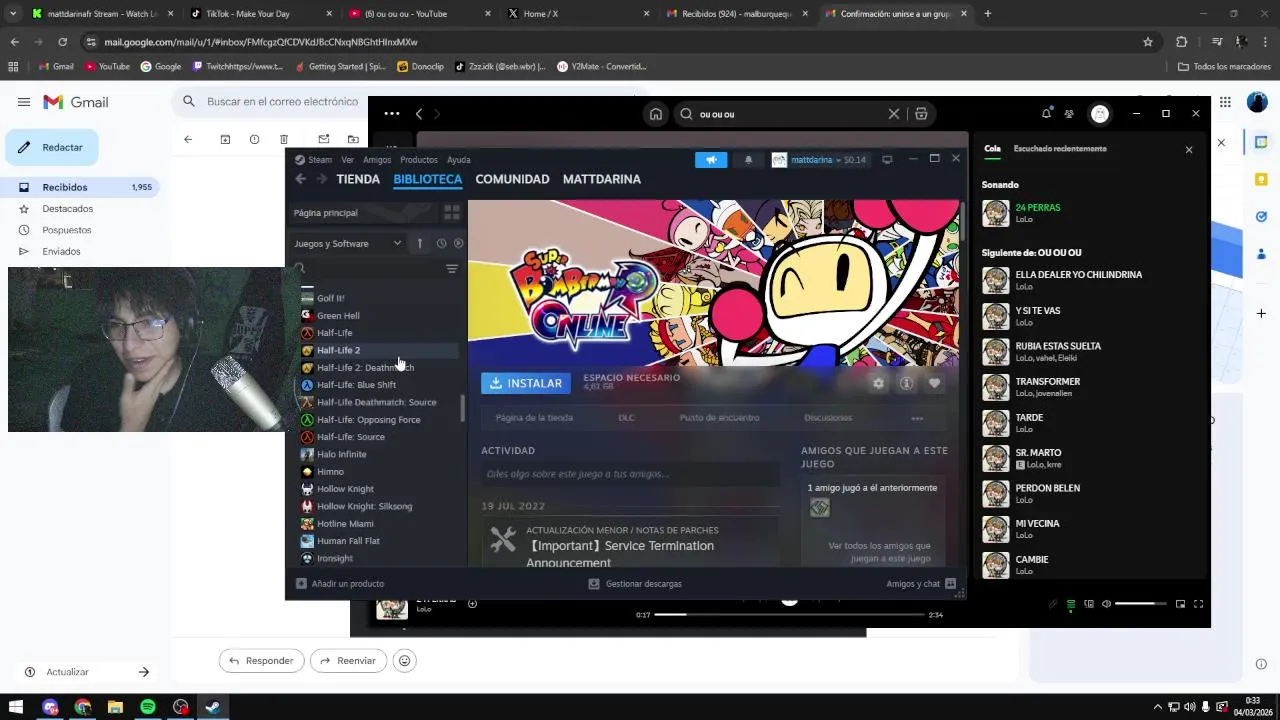The height and width of the screenshot is (720, 1280).
Task: Open Spotify from Windows taskbar
Action: (148, 707)
